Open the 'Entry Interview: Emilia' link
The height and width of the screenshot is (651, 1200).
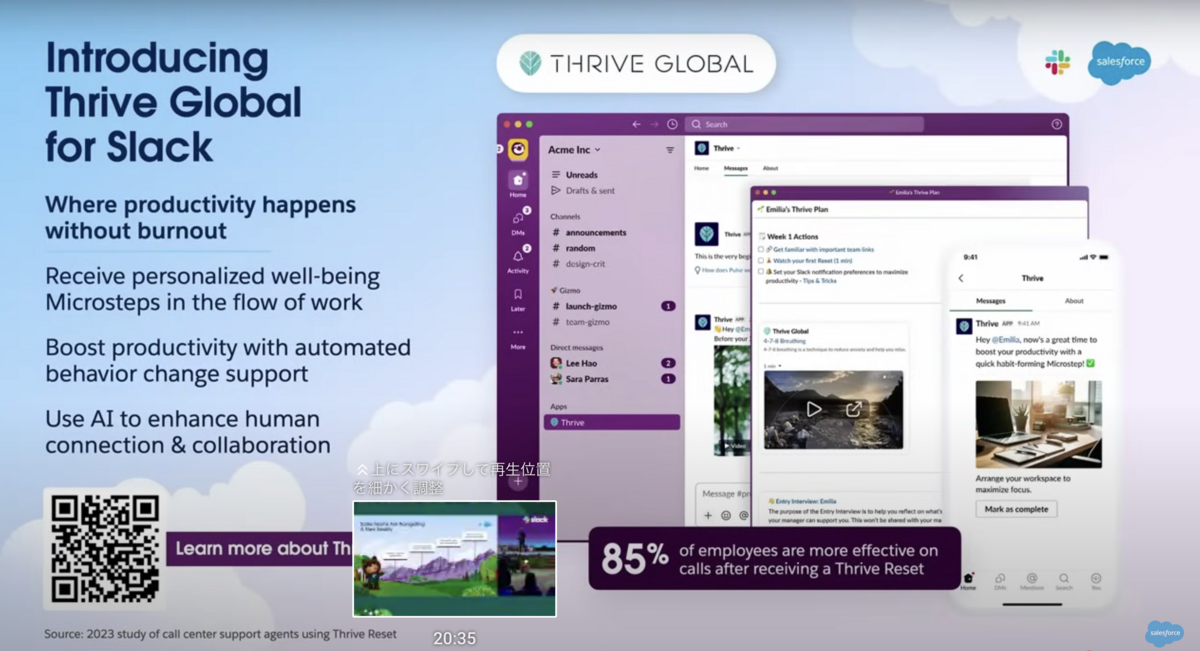click(806, 501)
